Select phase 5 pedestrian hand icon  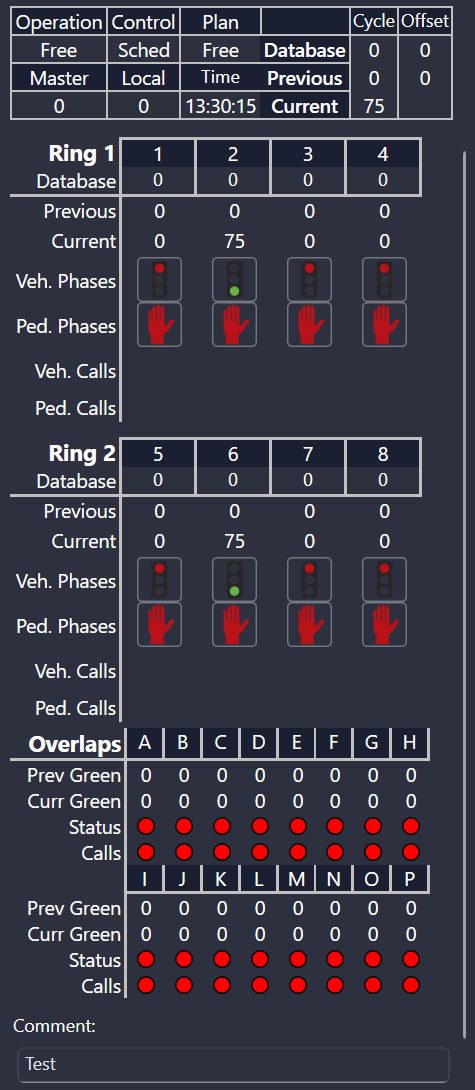(159, 624)
